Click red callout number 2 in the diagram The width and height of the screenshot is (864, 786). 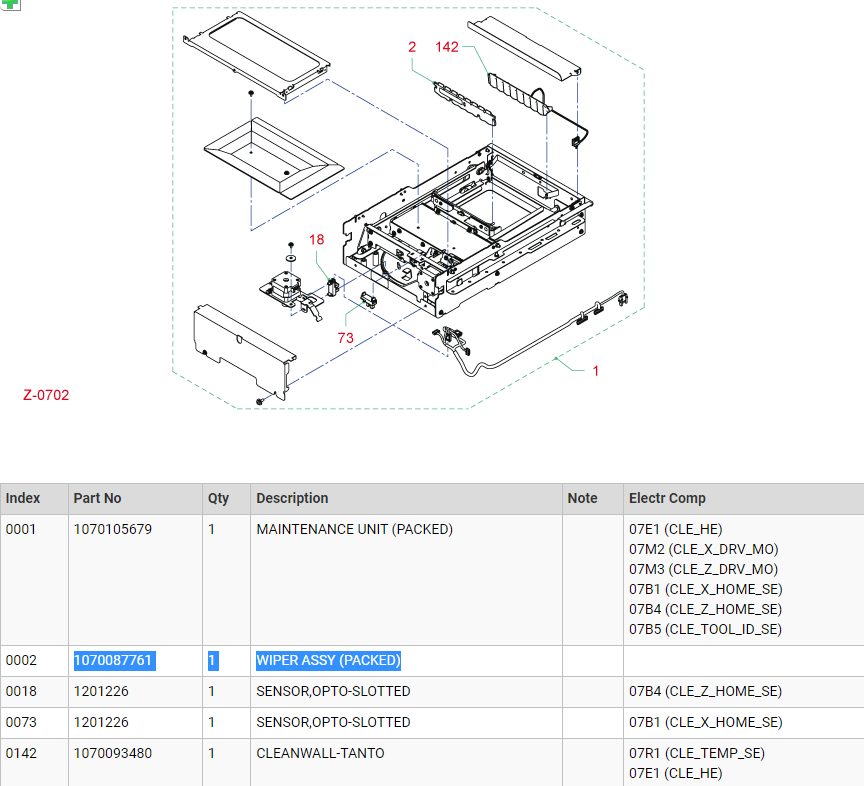coord(412,47)
